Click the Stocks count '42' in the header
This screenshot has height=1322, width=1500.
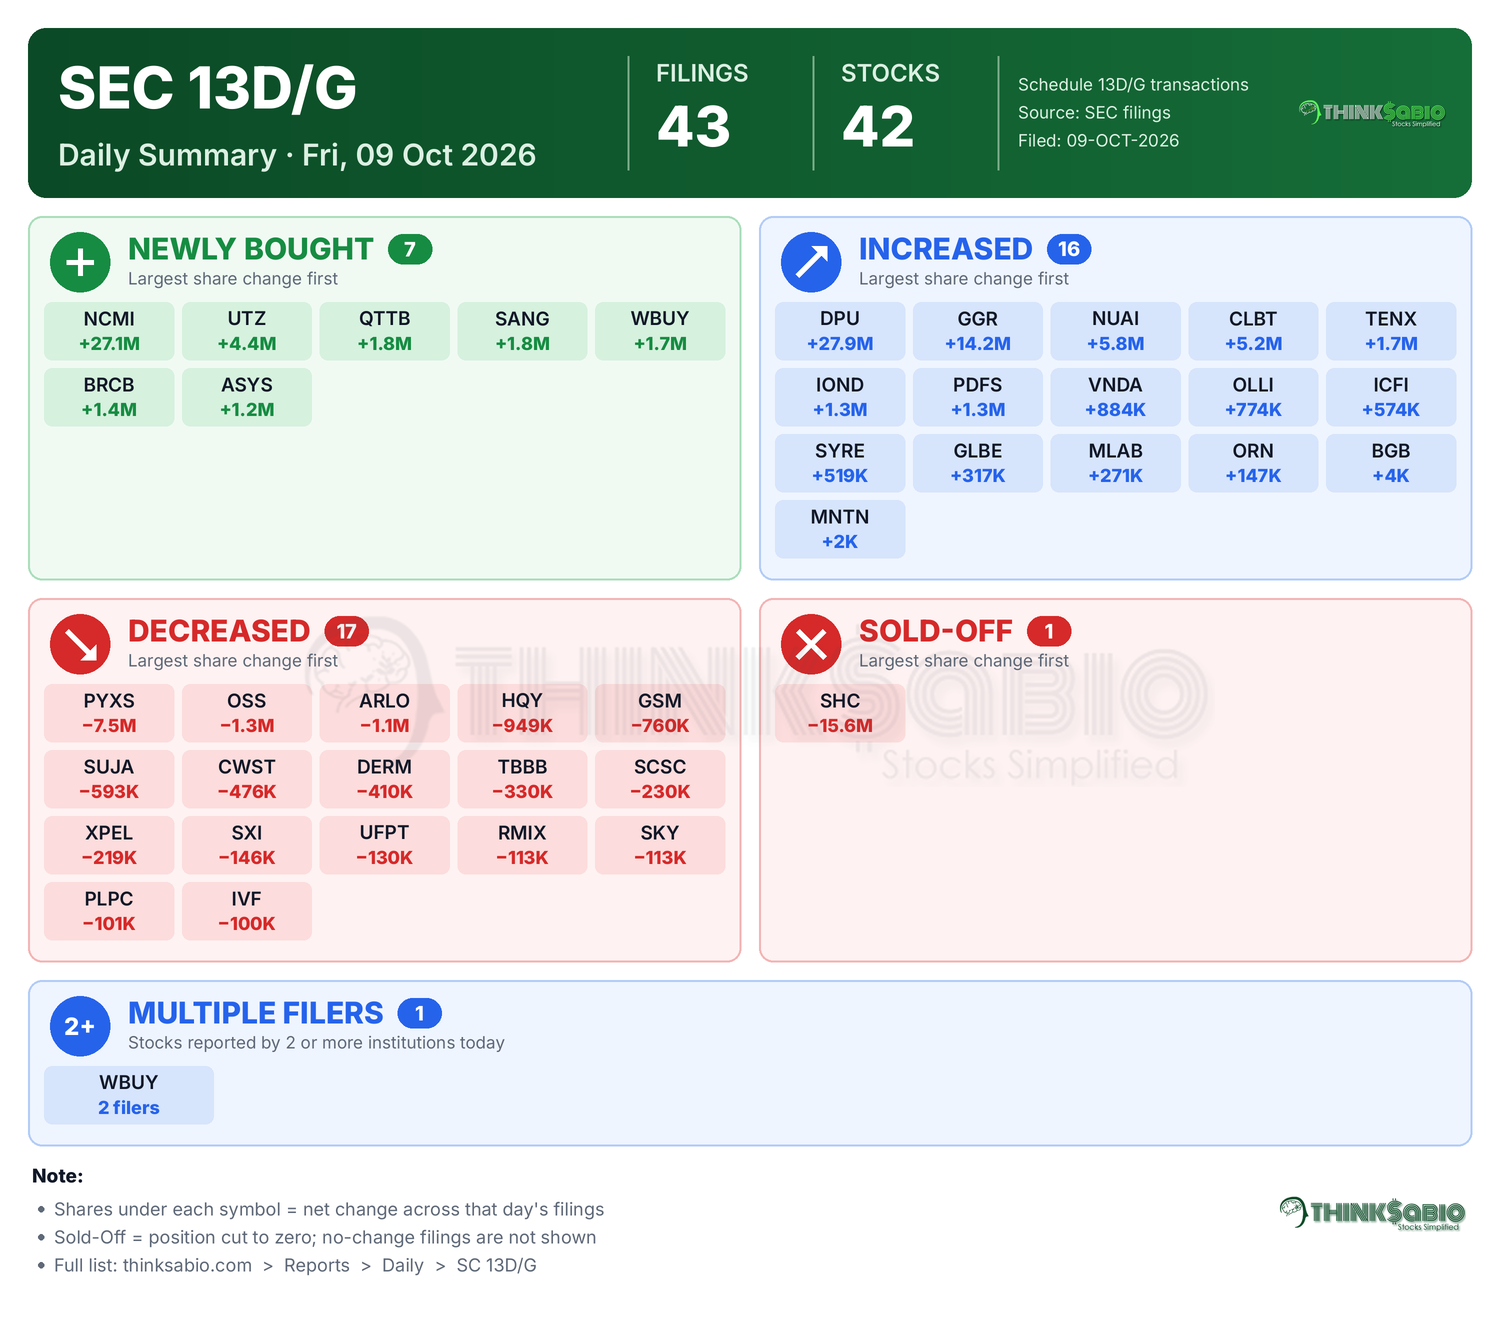pos(878,127)
